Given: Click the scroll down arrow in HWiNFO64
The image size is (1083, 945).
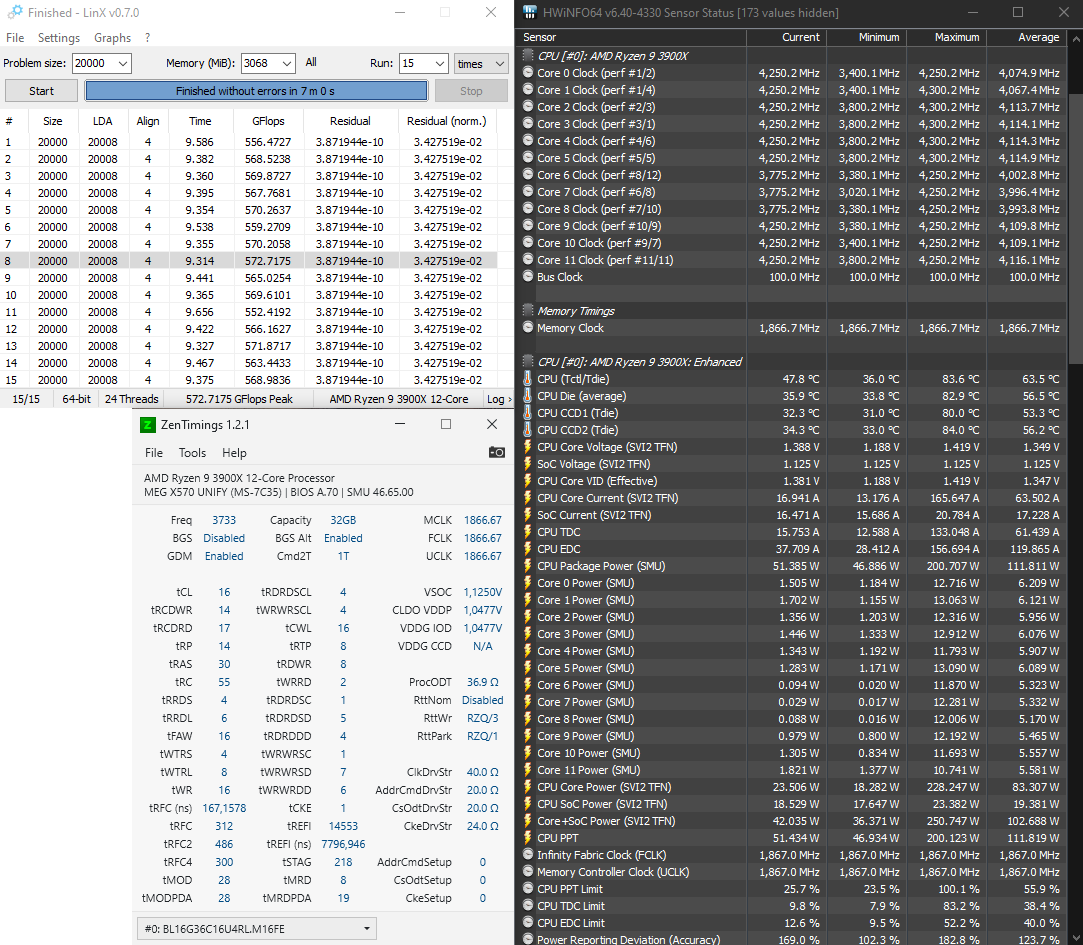Looking at the screenshot, I should click(x=1075, y=937).
